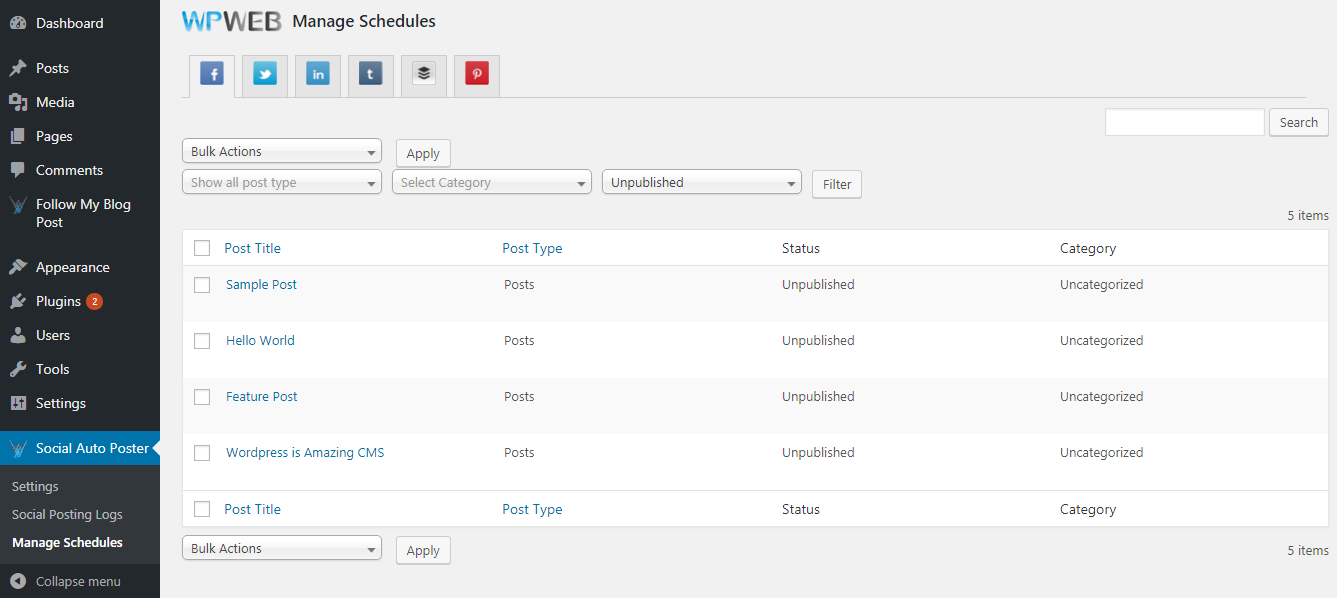Viewport: 1337px width, 598px height.
Task: Switch to the Twitter tab icon
Action: pyautogui.click(x=265, y=74)
